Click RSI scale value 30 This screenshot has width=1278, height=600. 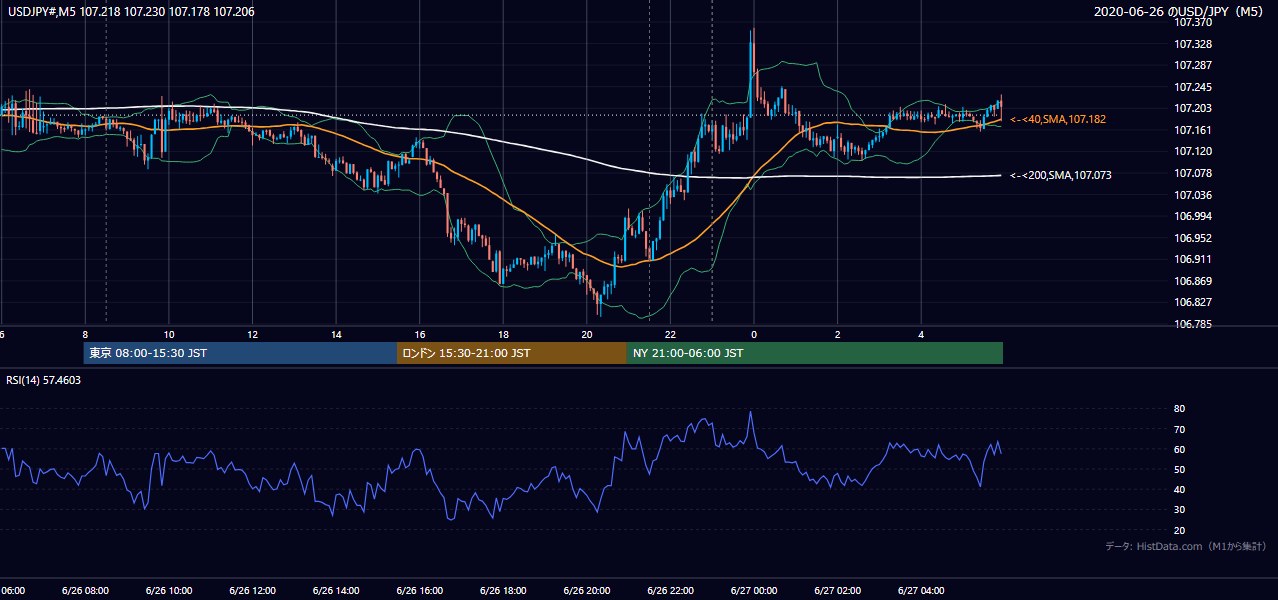coord(1180,510)
